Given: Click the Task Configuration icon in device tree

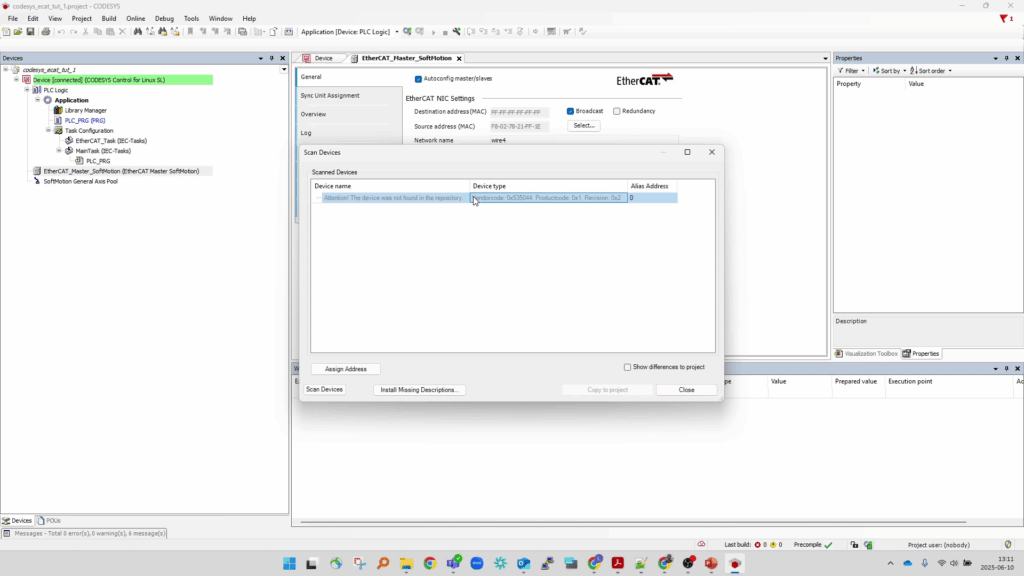Looking at the screenshot, I should [58, 131].
